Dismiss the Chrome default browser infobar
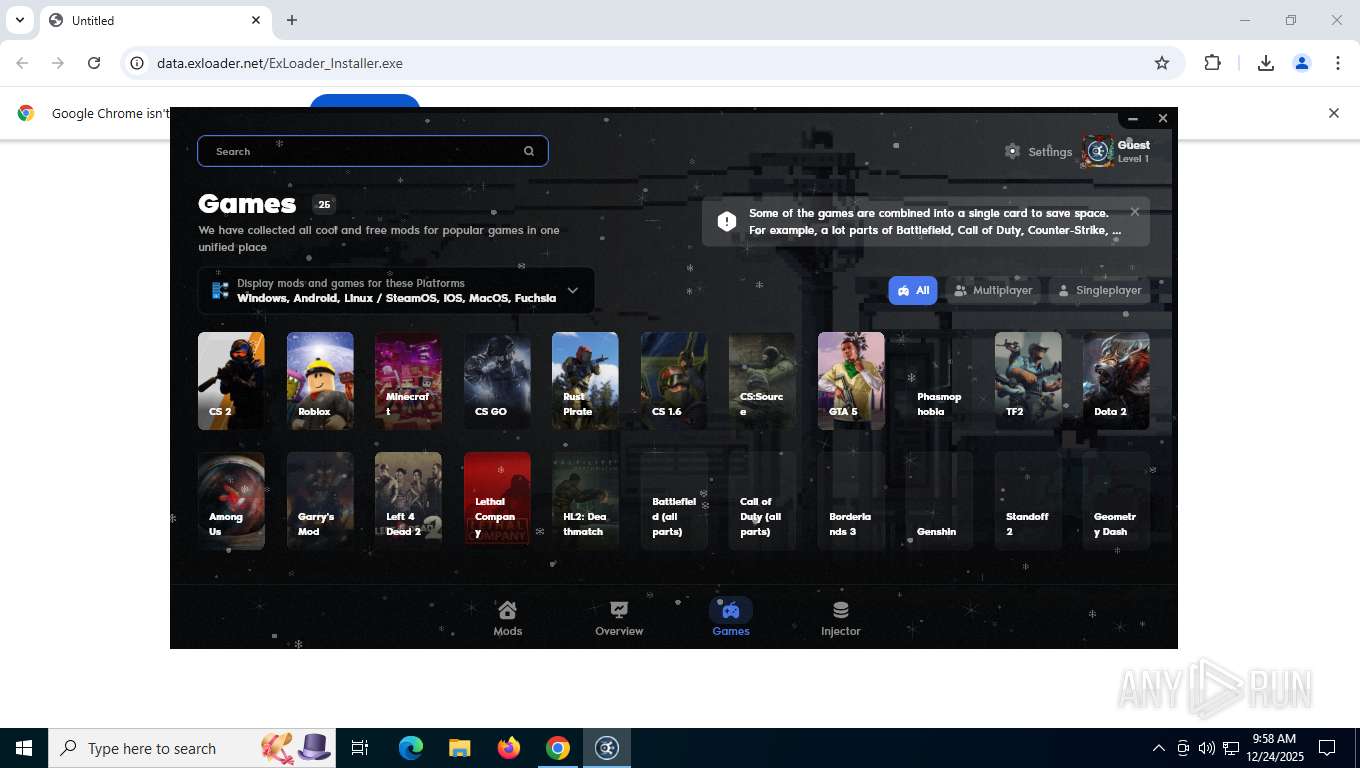1360x768 pixels. (x=1333, y=113)
